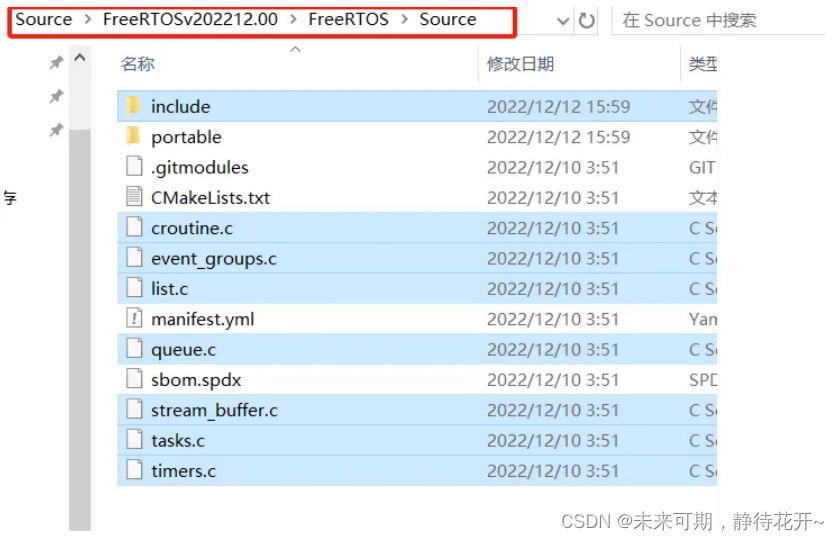Click the event_groups.c file icon

click(x=134, y=257)
